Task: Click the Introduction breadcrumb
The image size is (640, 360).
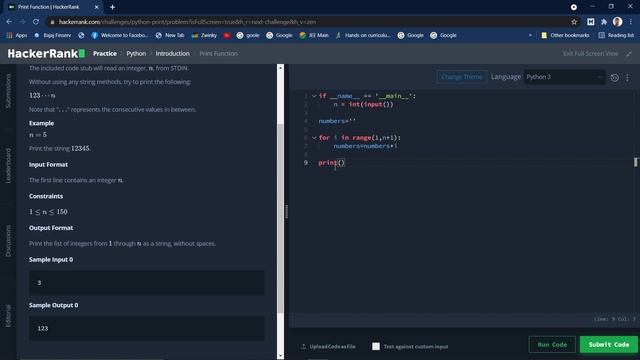Action: (x=173, y=53)
